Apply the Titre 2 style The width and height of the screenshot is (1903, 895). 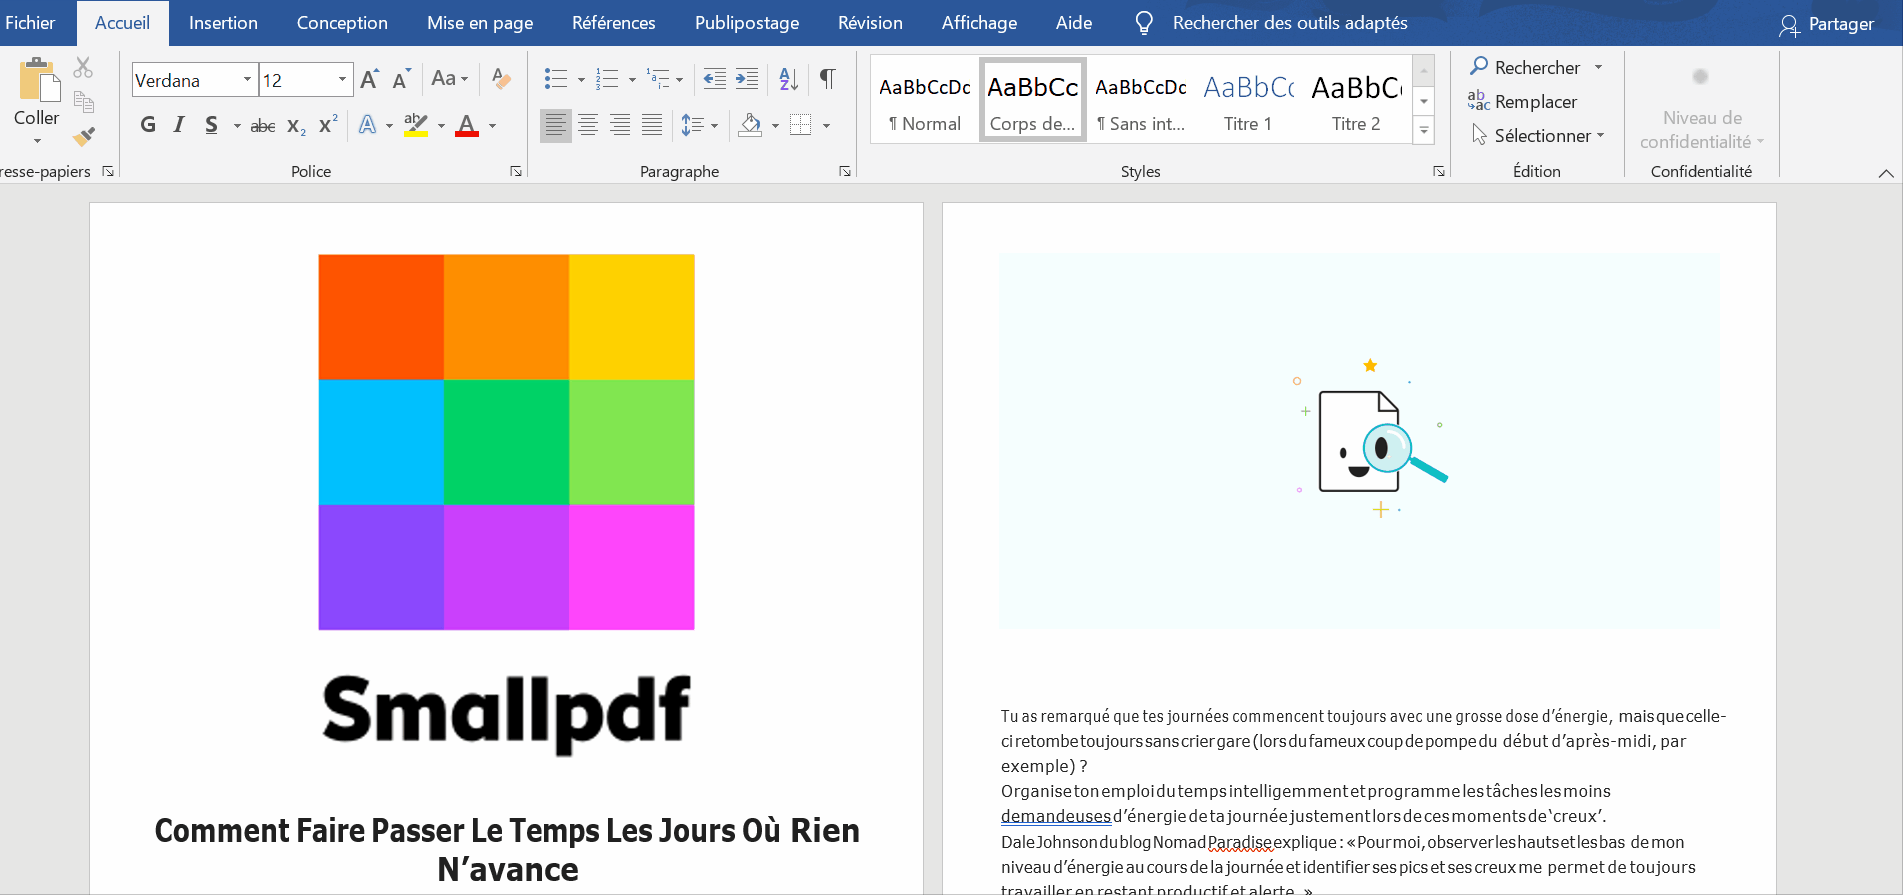(1357, 101)
